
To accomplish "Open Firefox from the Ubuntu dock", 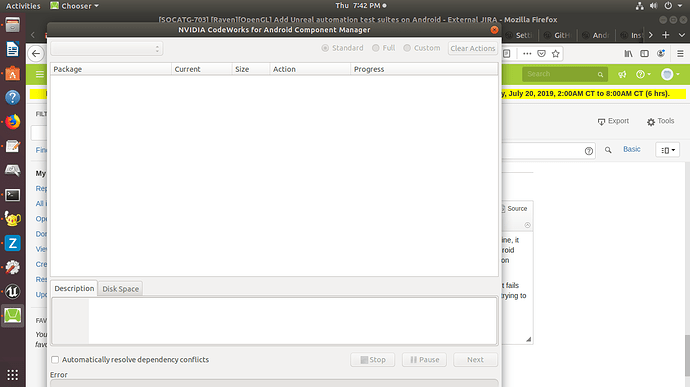I will coord(12,122).
